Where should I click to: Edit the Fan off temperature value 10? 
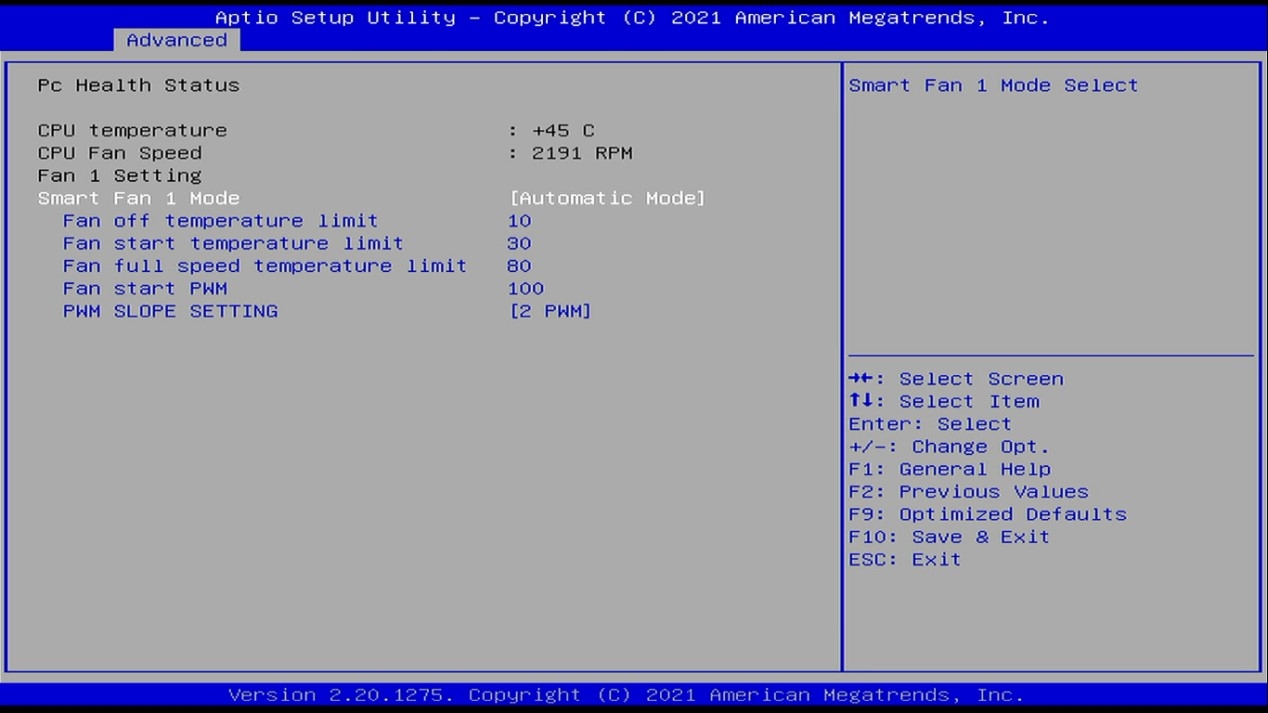click(x=519, y=221)
